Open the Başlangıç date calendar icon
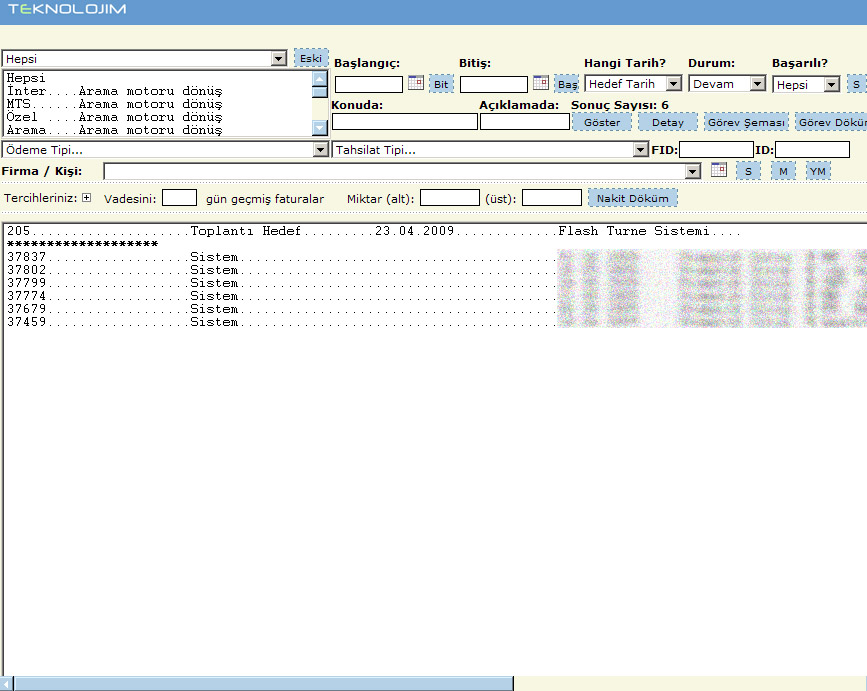Image resolution: width=867 pixels, height=691 pixels. (x=416, y=83)
